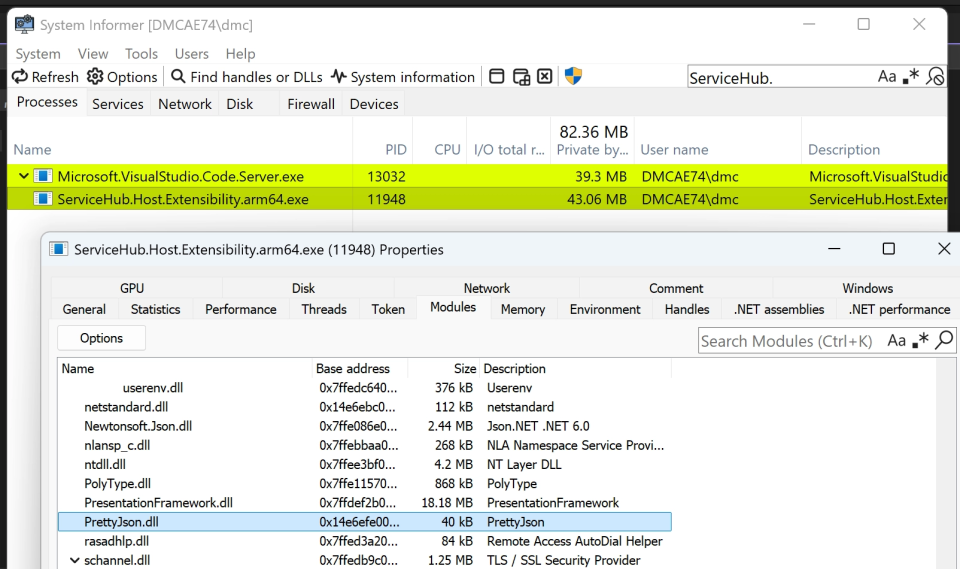Open the Windows tab
960x569 pixels.
point(868,288)
